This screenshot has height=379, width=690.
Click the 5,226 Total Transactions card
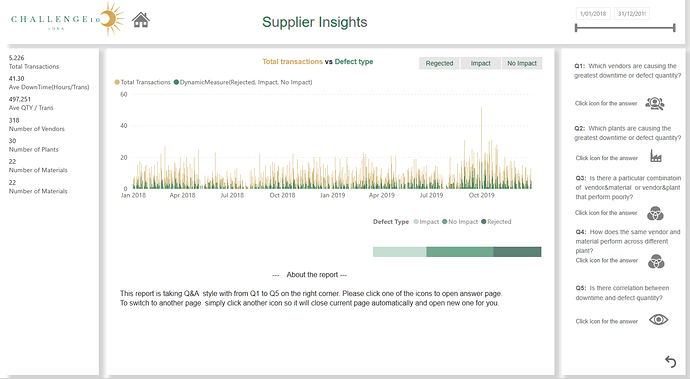tap(34, 62)
